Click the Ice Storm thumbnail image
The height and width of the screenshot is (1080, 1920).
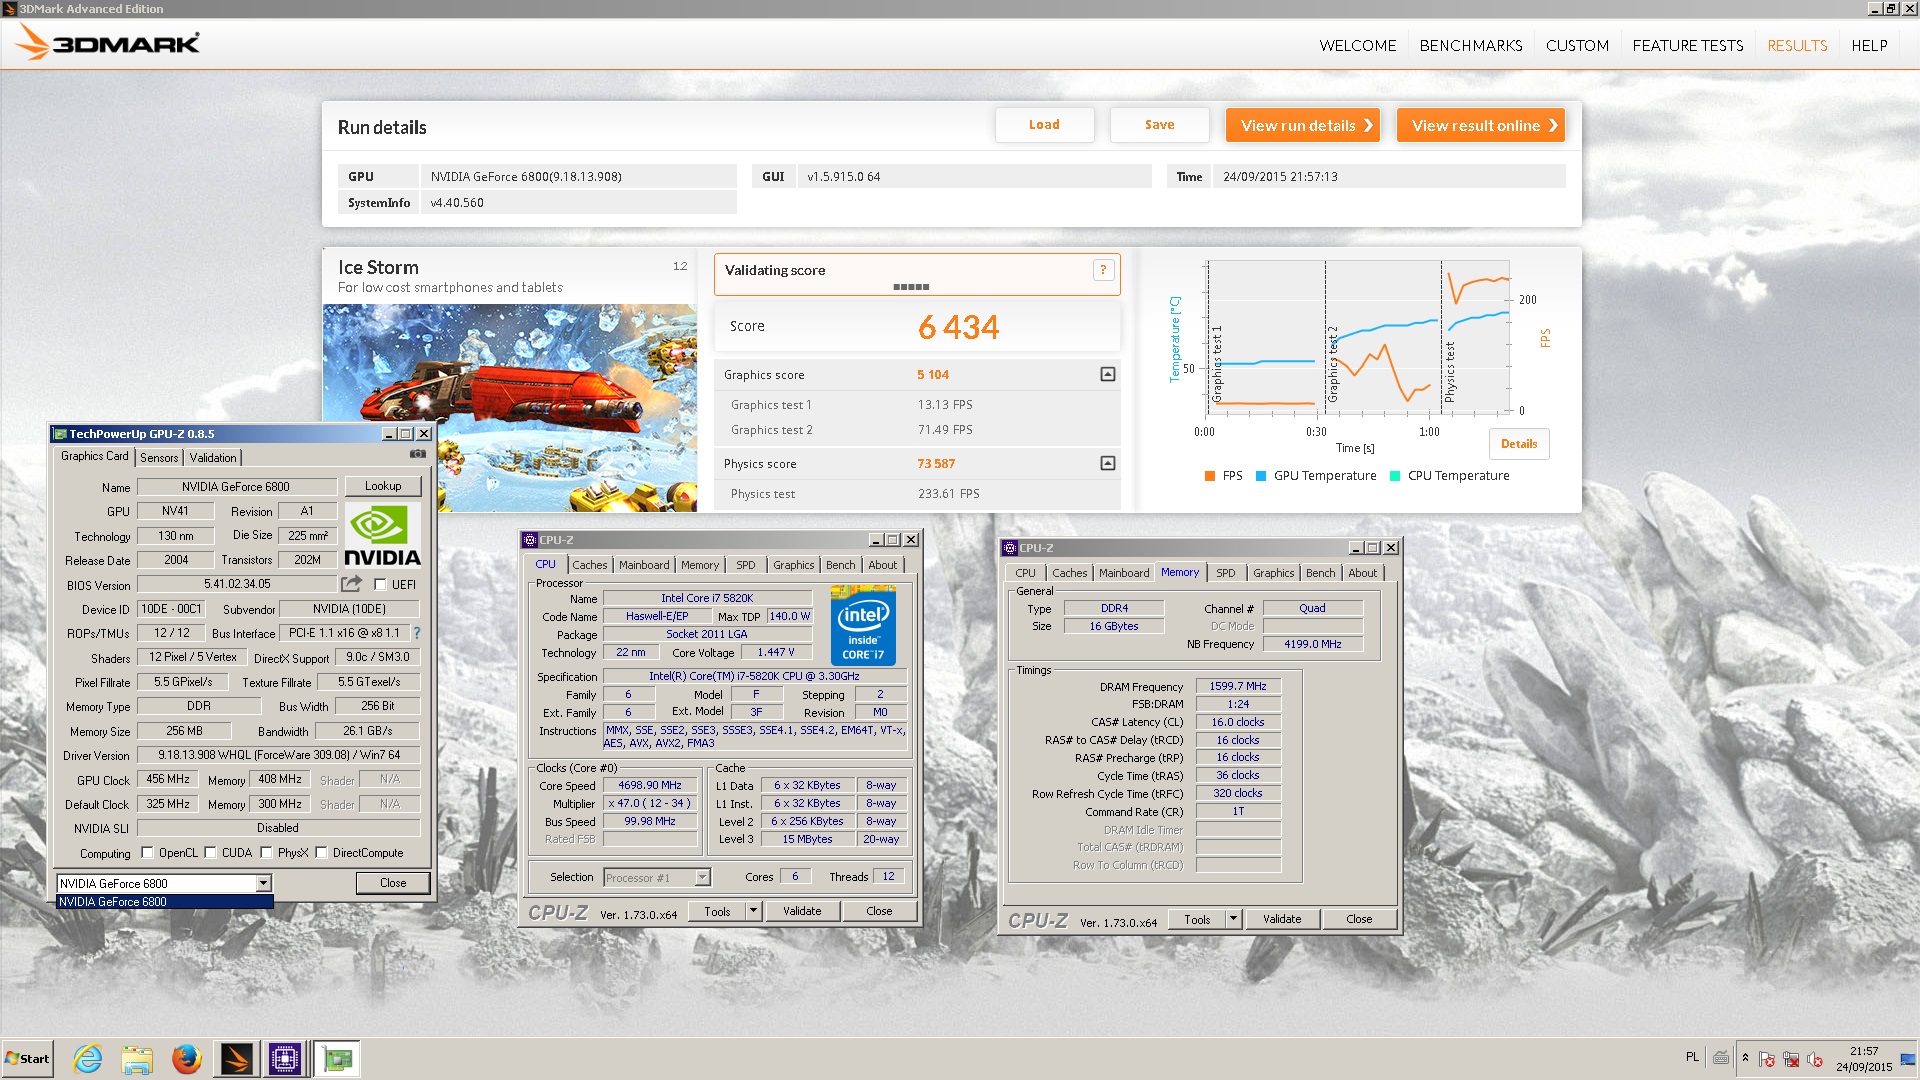coord(510,408)
